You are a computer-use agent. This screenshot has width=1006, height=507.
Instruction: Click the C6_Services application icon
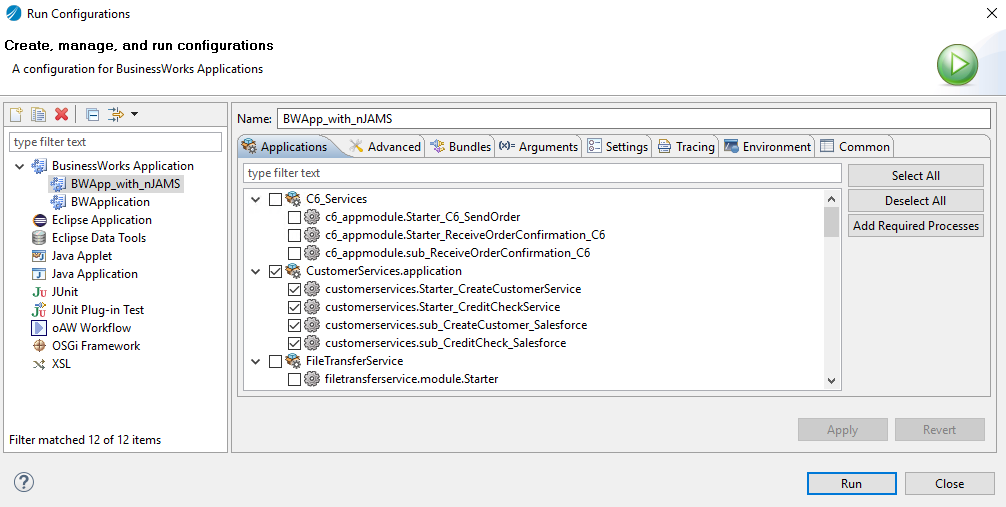(x=294, y=199)
